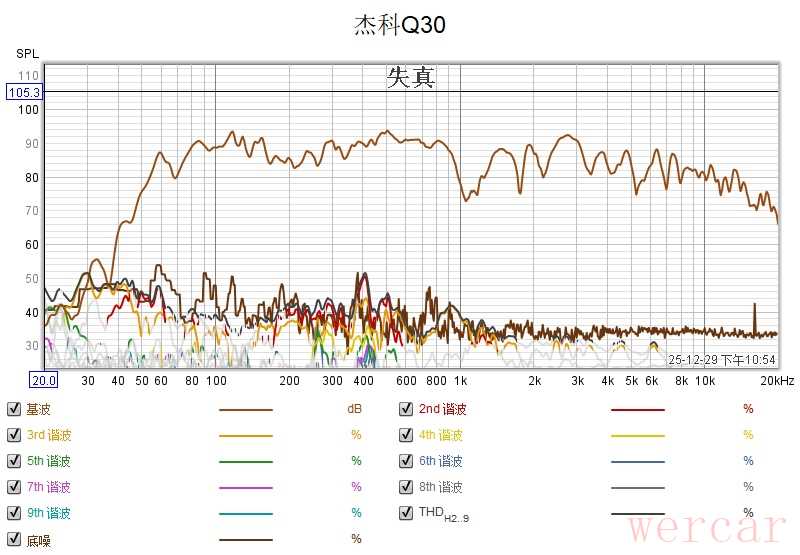The height and width of the screenshot is (555, 800).
Task: Click the SPL axis label
Action: click(x=26, y=53)
